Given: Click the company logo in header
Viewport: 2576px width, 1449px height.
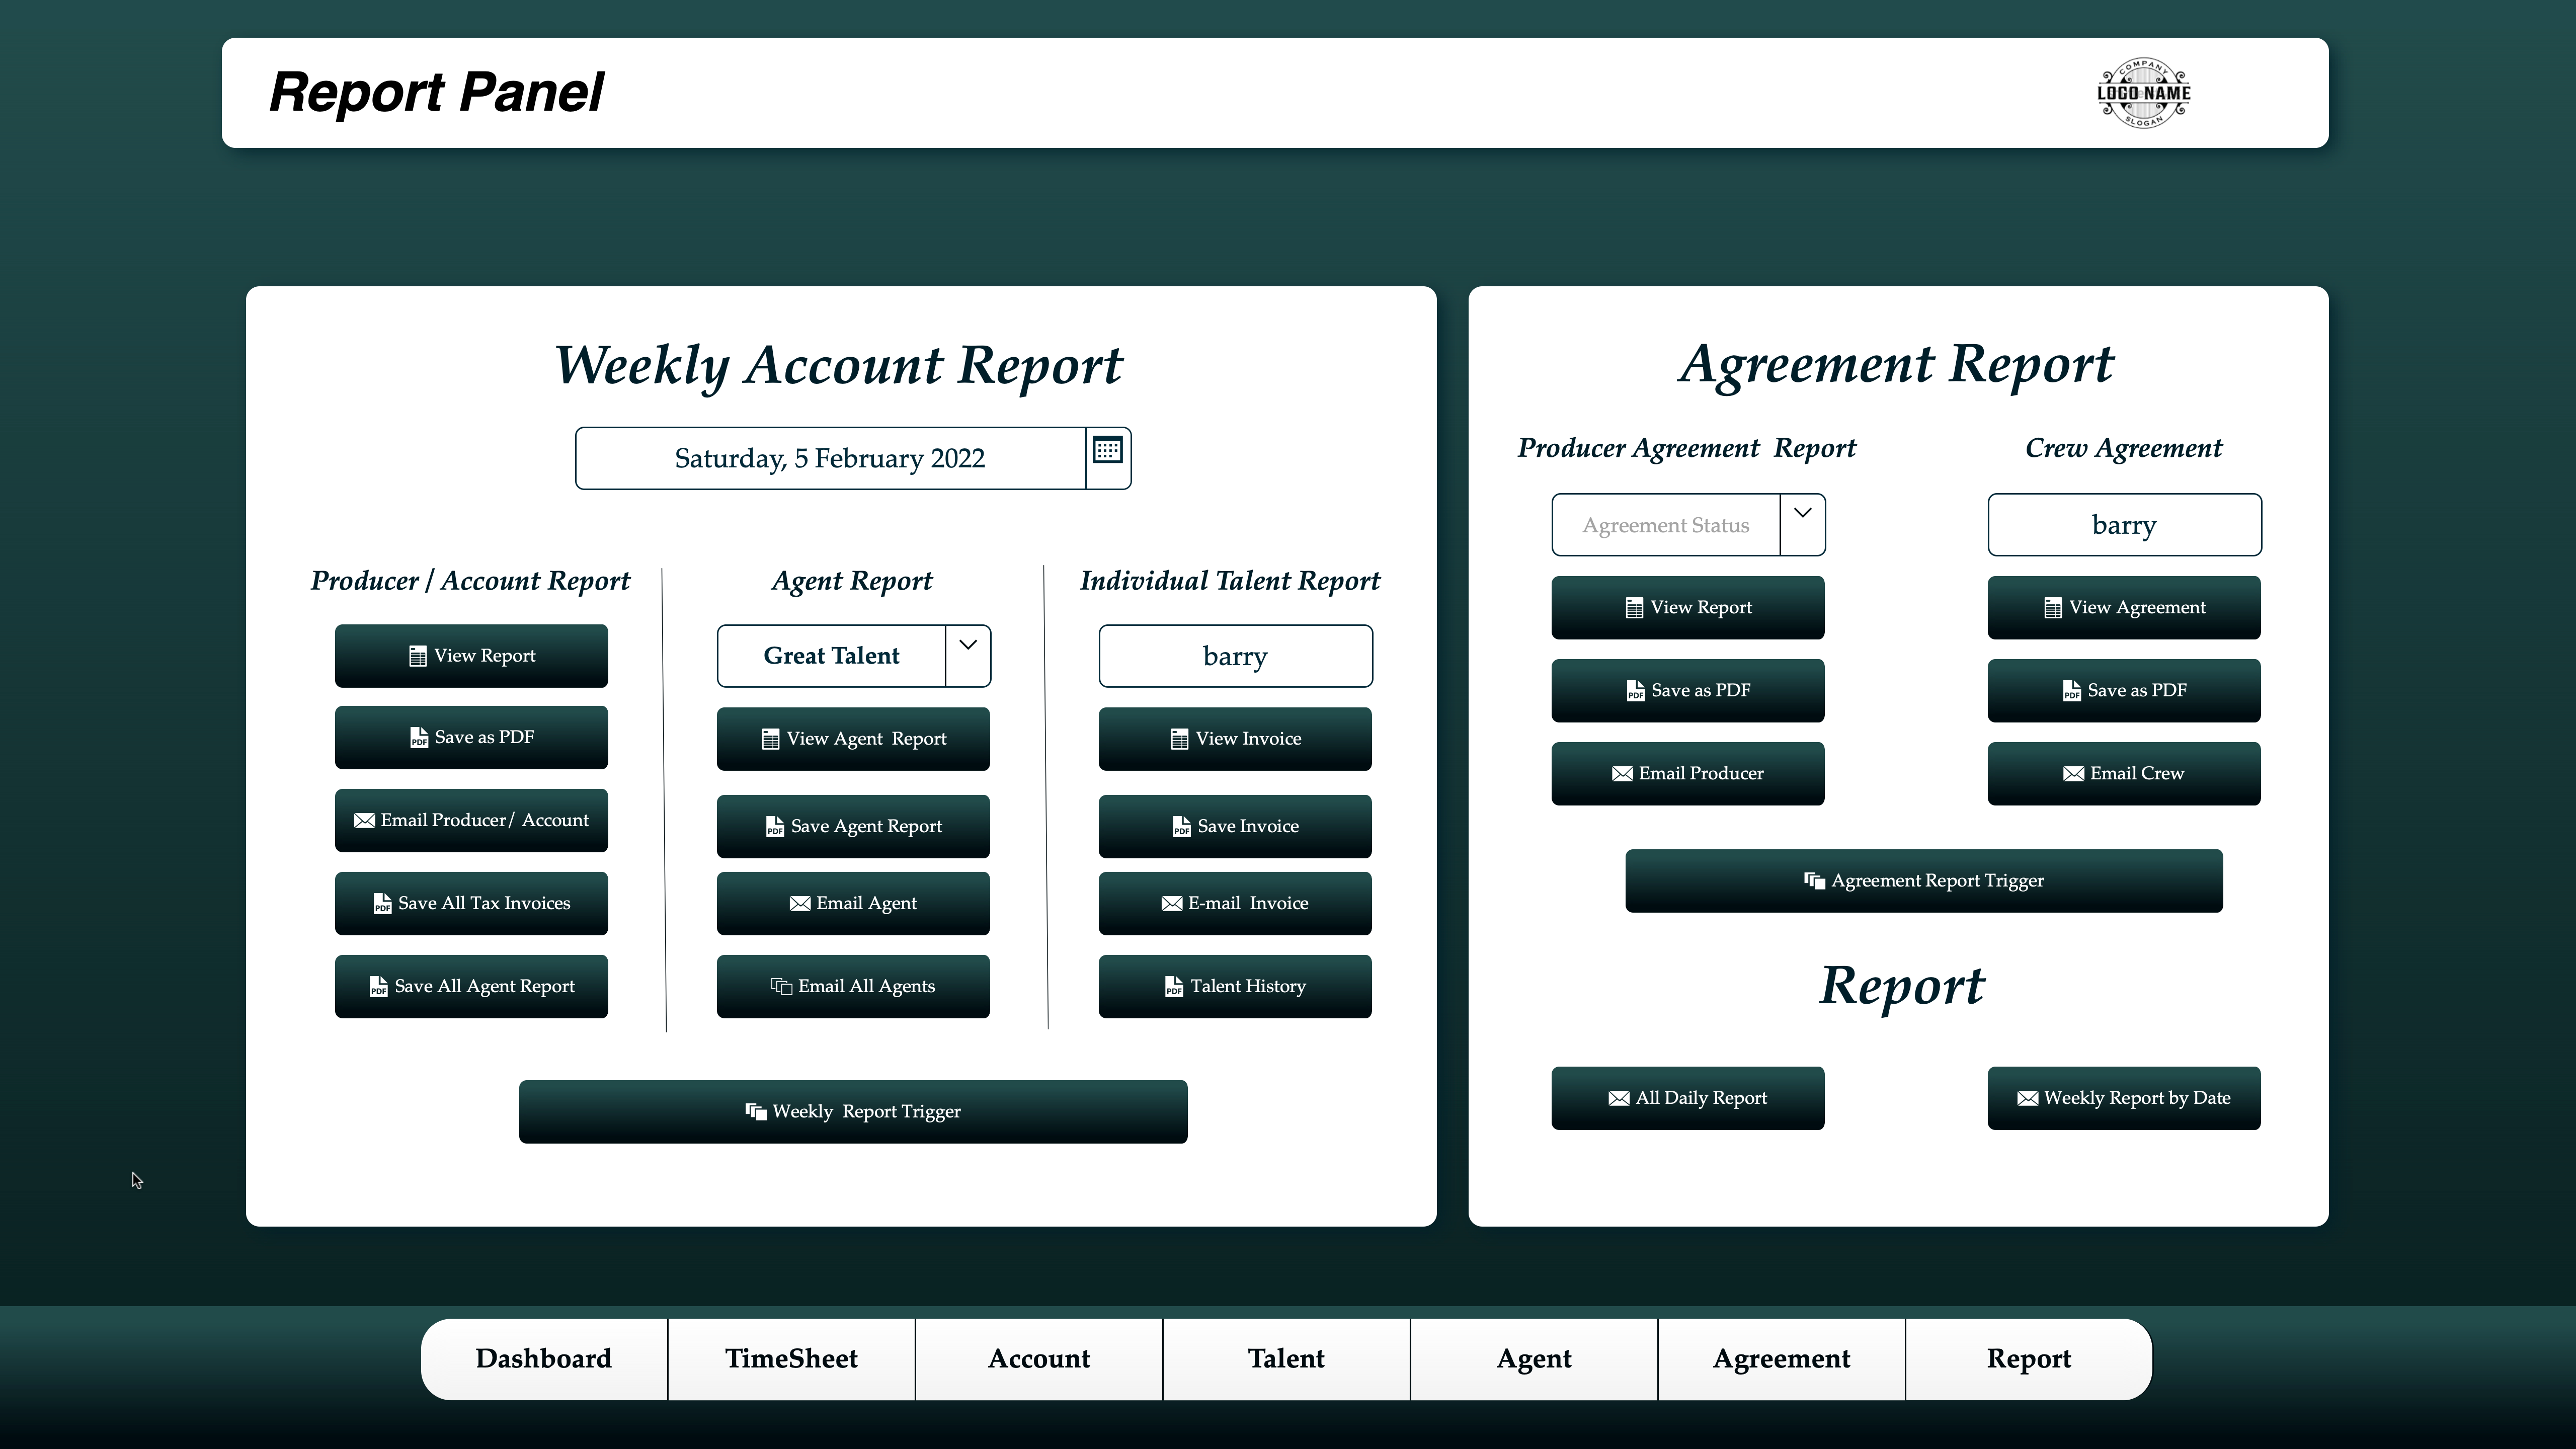Looking at the screenshot, I should 2143,93.
